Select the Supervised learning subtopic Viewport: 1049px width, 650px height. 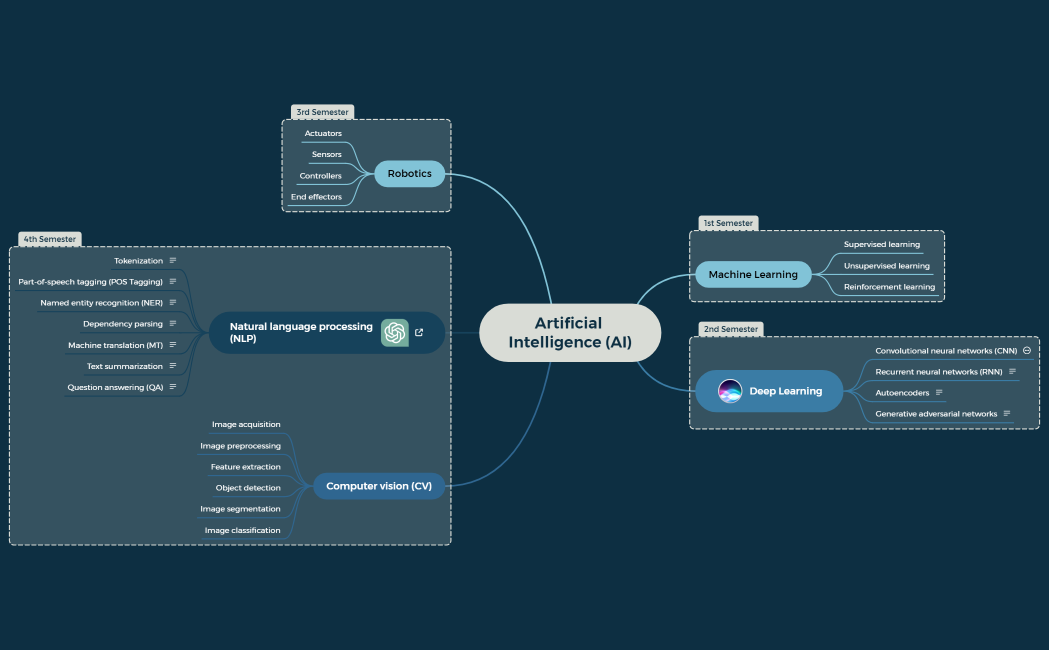881,244
